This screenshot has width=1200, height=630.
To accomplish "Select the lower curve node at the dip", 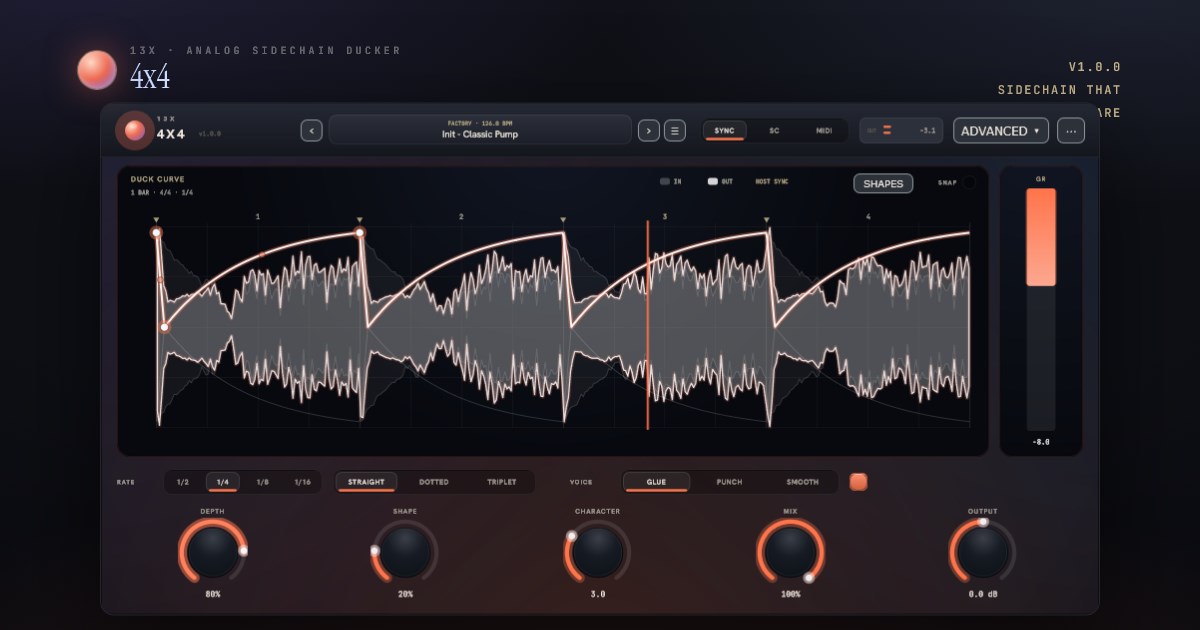I will coord(164,327).
